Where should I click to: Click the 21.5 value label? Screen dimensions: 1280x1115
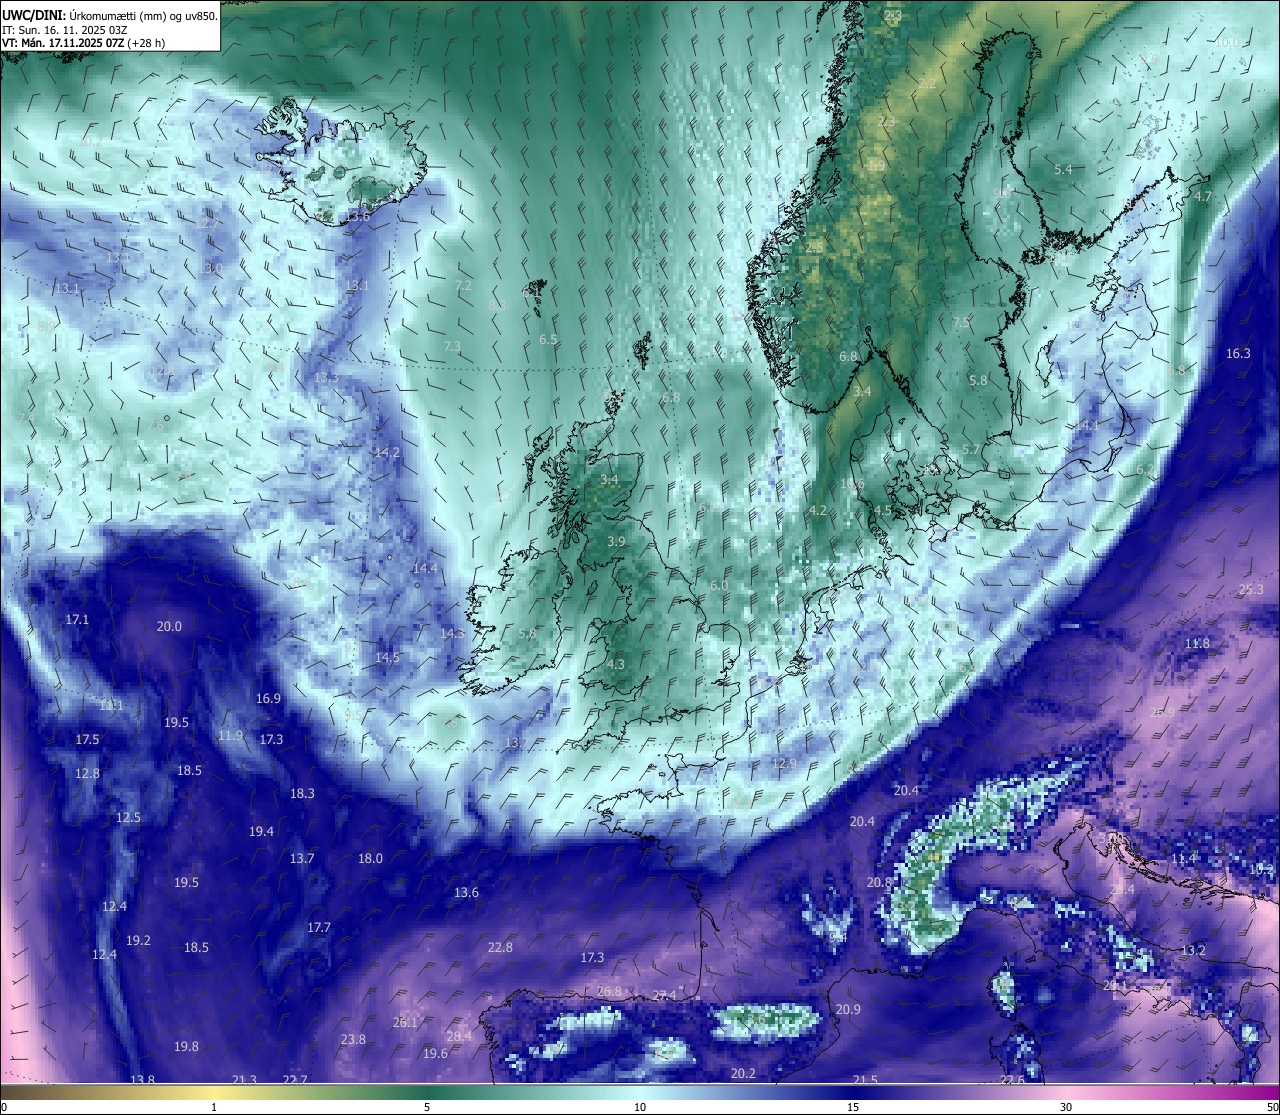click(865, 1081)
